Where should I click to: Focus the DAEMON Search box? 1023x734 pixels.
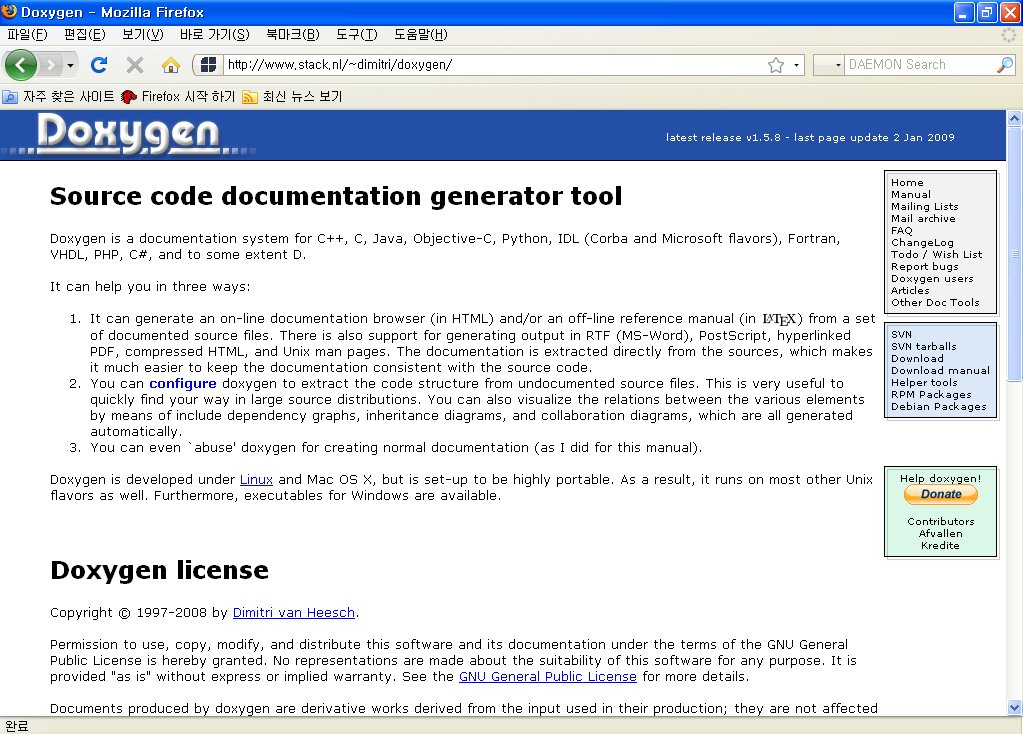[920, 65]
